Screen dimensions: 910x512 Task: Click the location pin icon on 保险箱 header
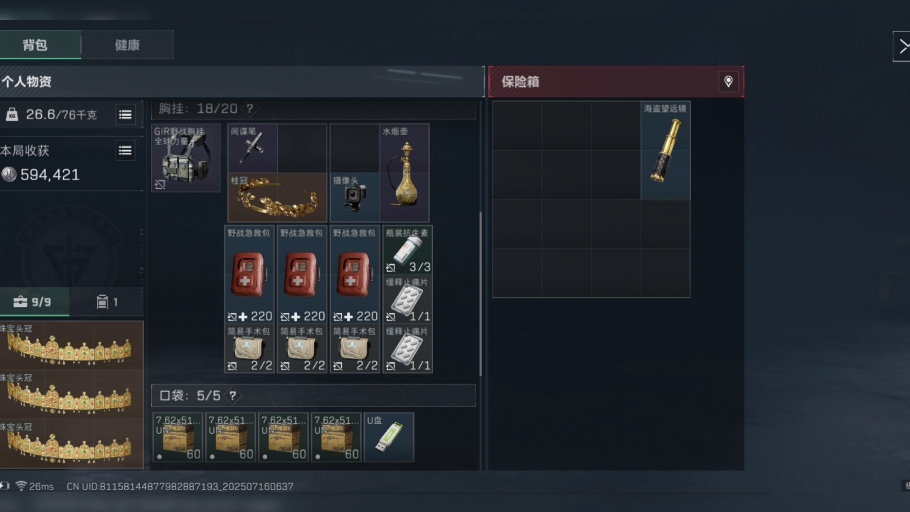pyautogui.click(x=728, y=82)
